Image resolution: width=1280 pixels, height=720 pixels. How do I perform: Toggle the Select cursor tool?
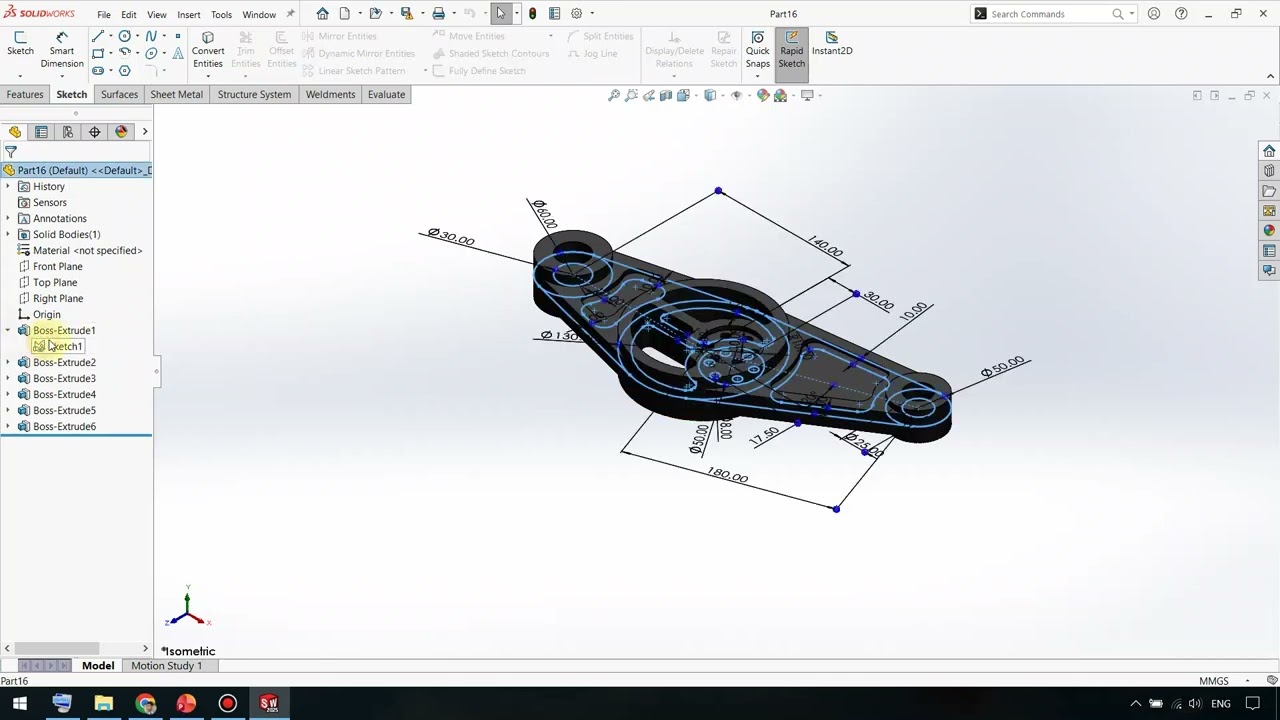500,14
